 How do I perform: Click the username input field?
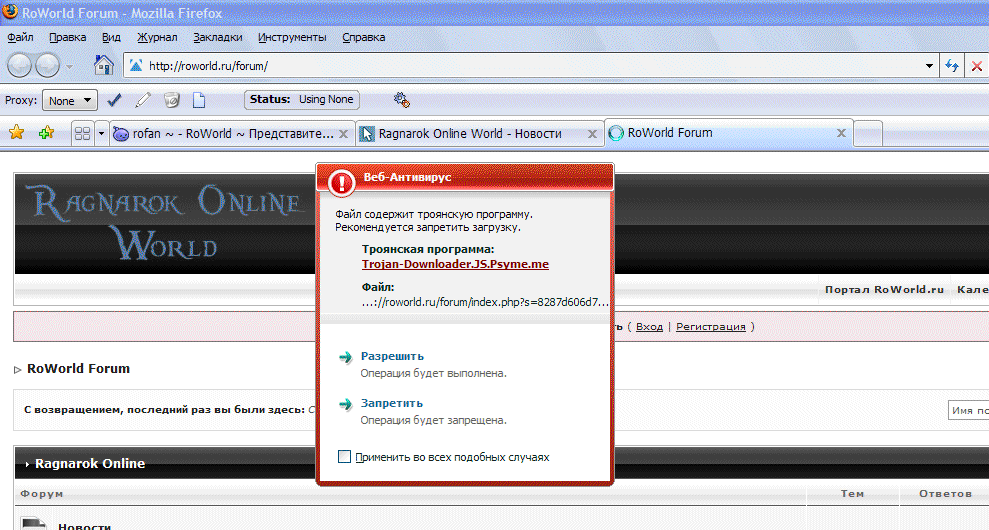968,410
